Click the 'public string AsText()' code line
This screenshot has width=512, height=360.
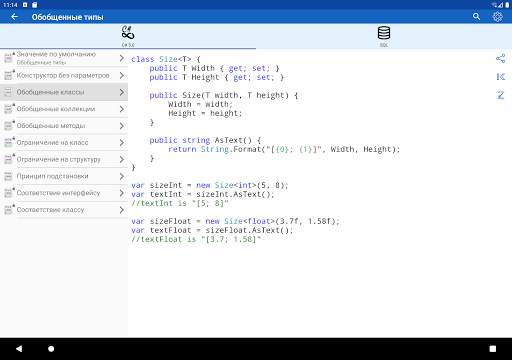click(205, 140)
